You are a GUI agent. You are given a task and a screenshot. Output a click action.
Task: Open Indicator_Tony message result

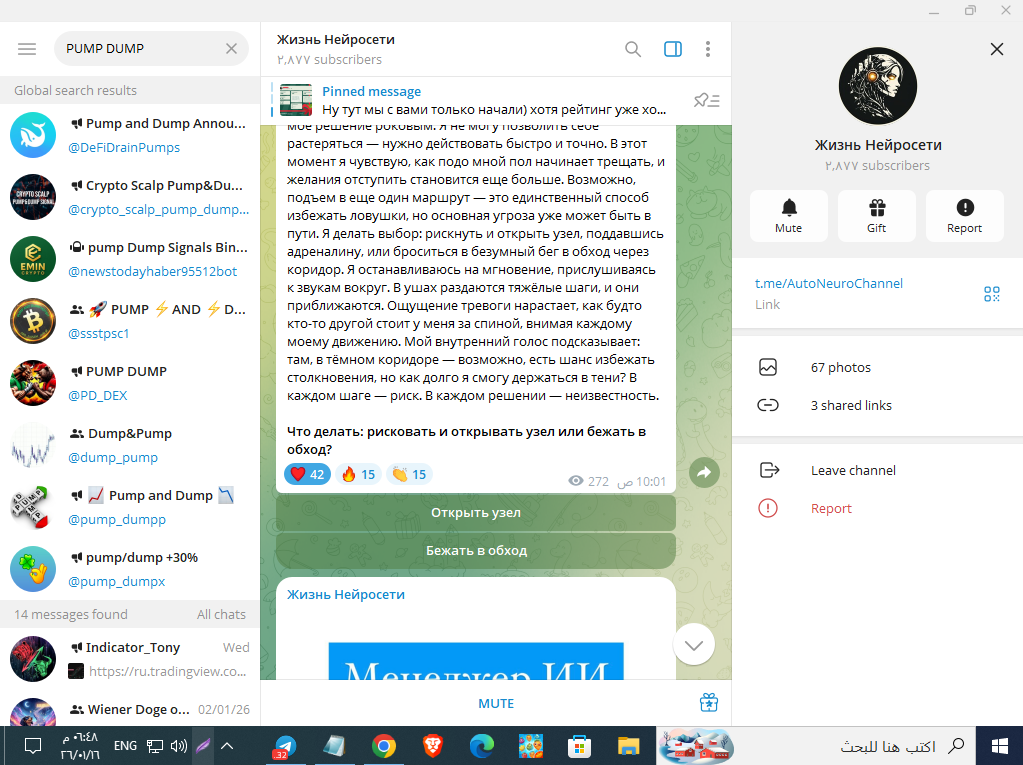(130, 659)
